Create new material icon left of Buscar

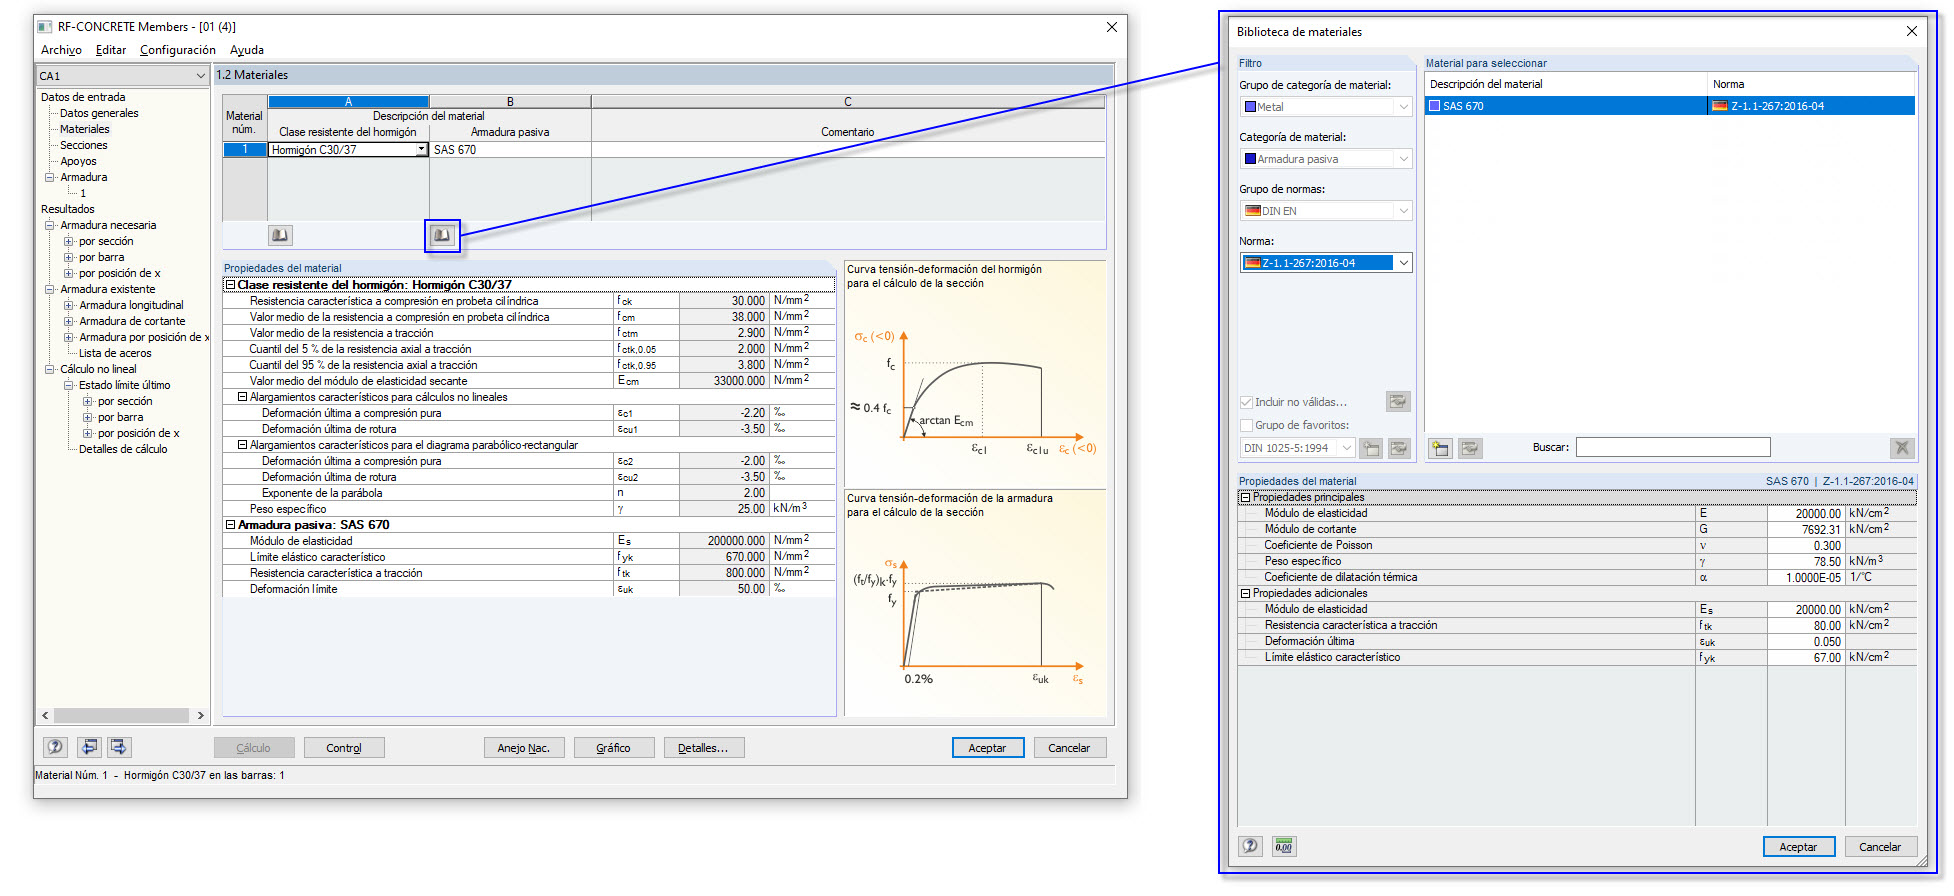(1441, 448)
